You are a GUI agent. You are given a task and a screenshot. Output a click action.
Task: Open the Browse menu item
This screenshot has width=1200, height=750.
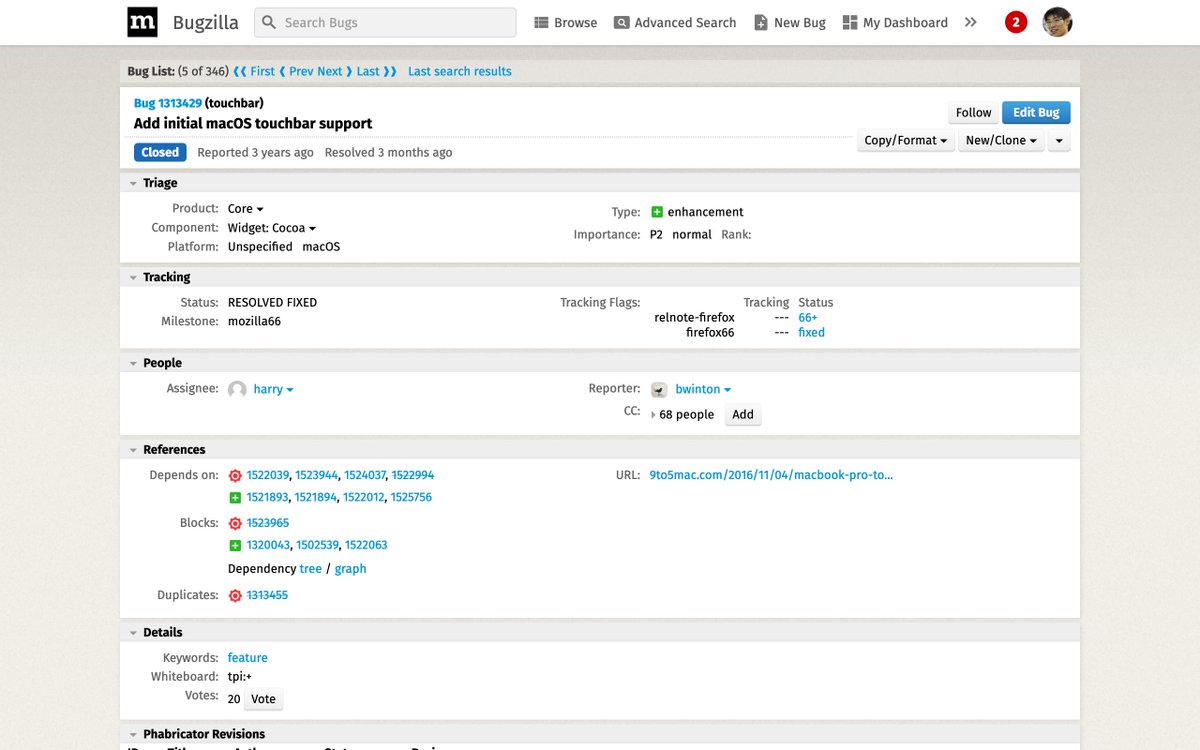click(x=565, y=22)
